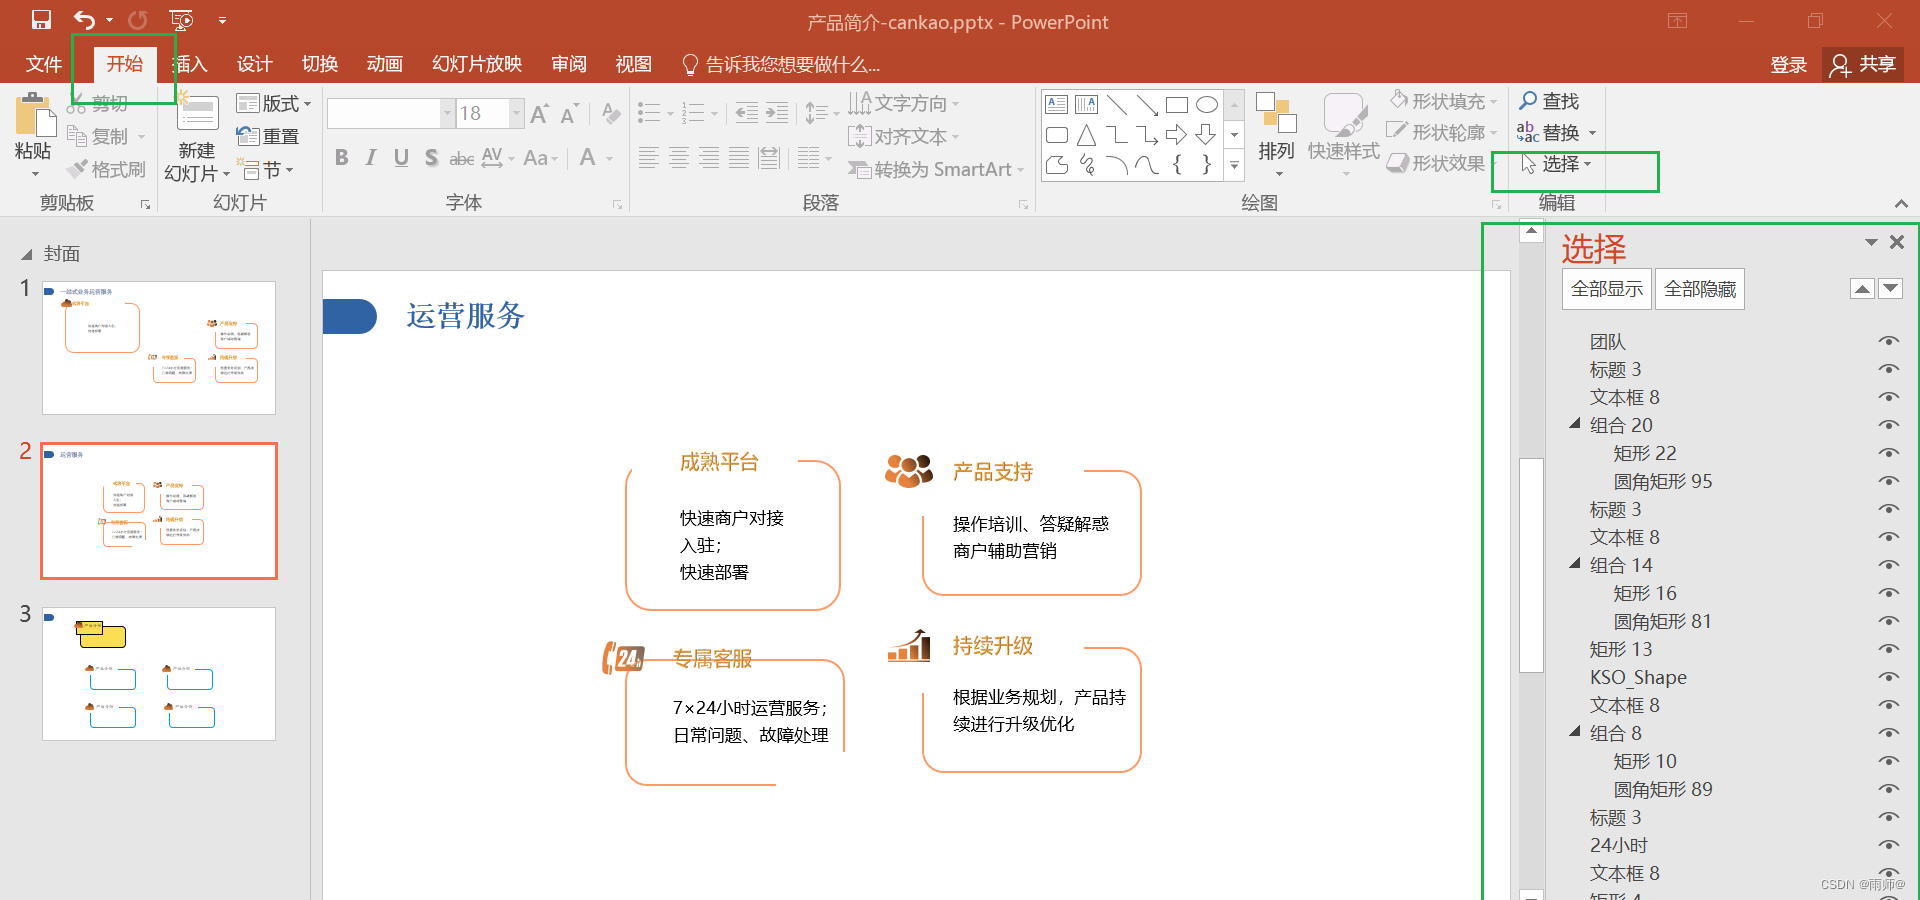Toggle Italic formatting
1920x900 pixels.
(371, 157)
